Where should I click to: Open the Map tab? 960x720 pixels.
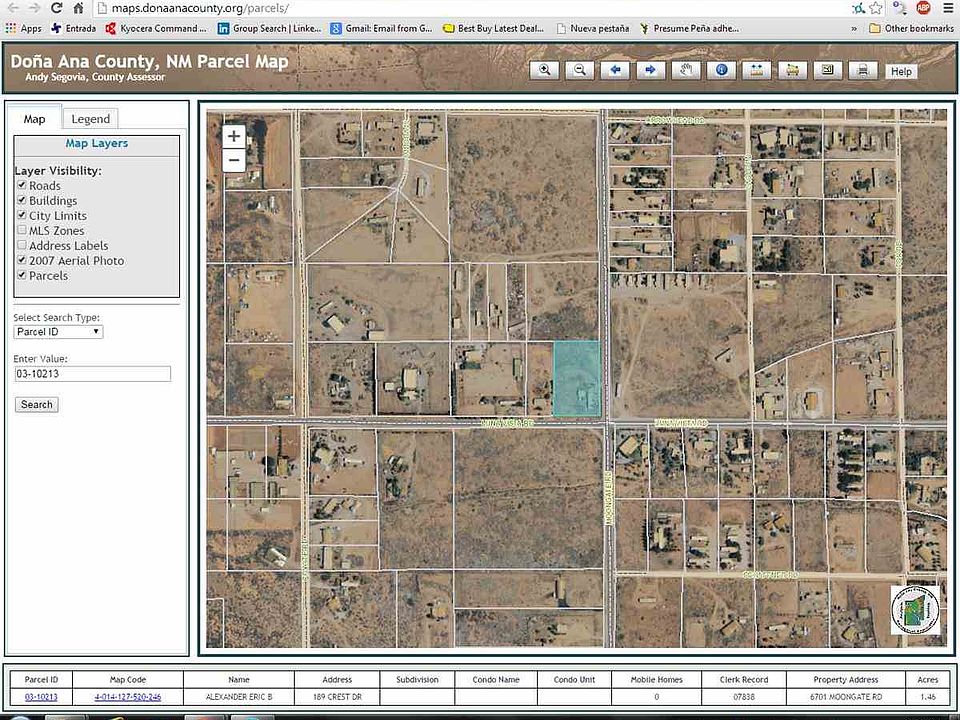coord(35,119)
